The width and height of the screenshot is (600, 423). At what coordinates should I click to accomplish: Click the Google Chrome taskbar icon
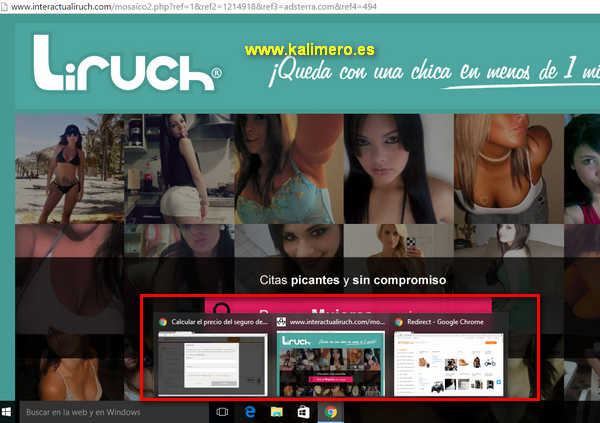[329, 411]
